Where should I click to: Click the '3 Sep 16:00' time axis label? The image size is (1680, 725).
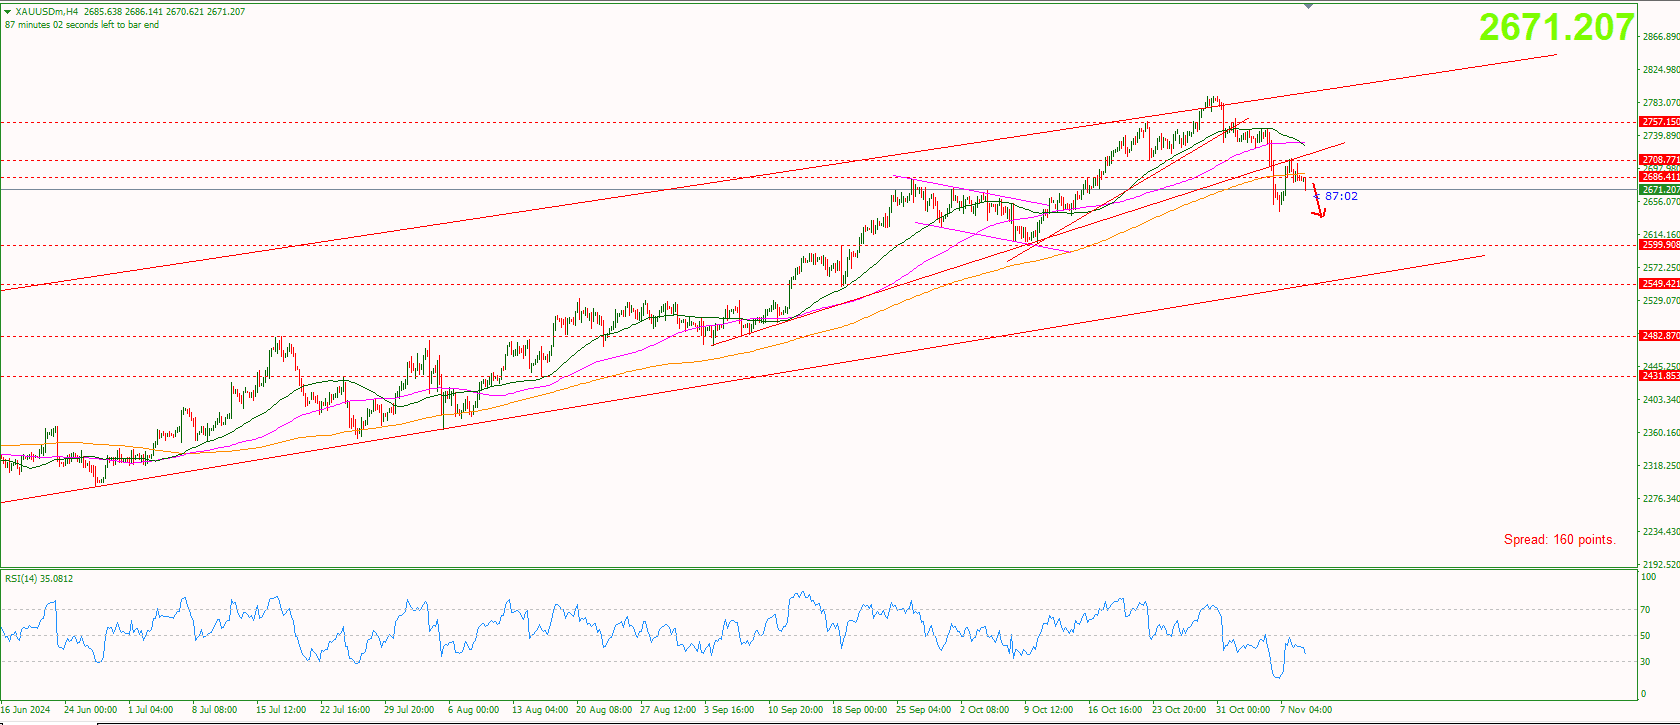tap(729, 710)
